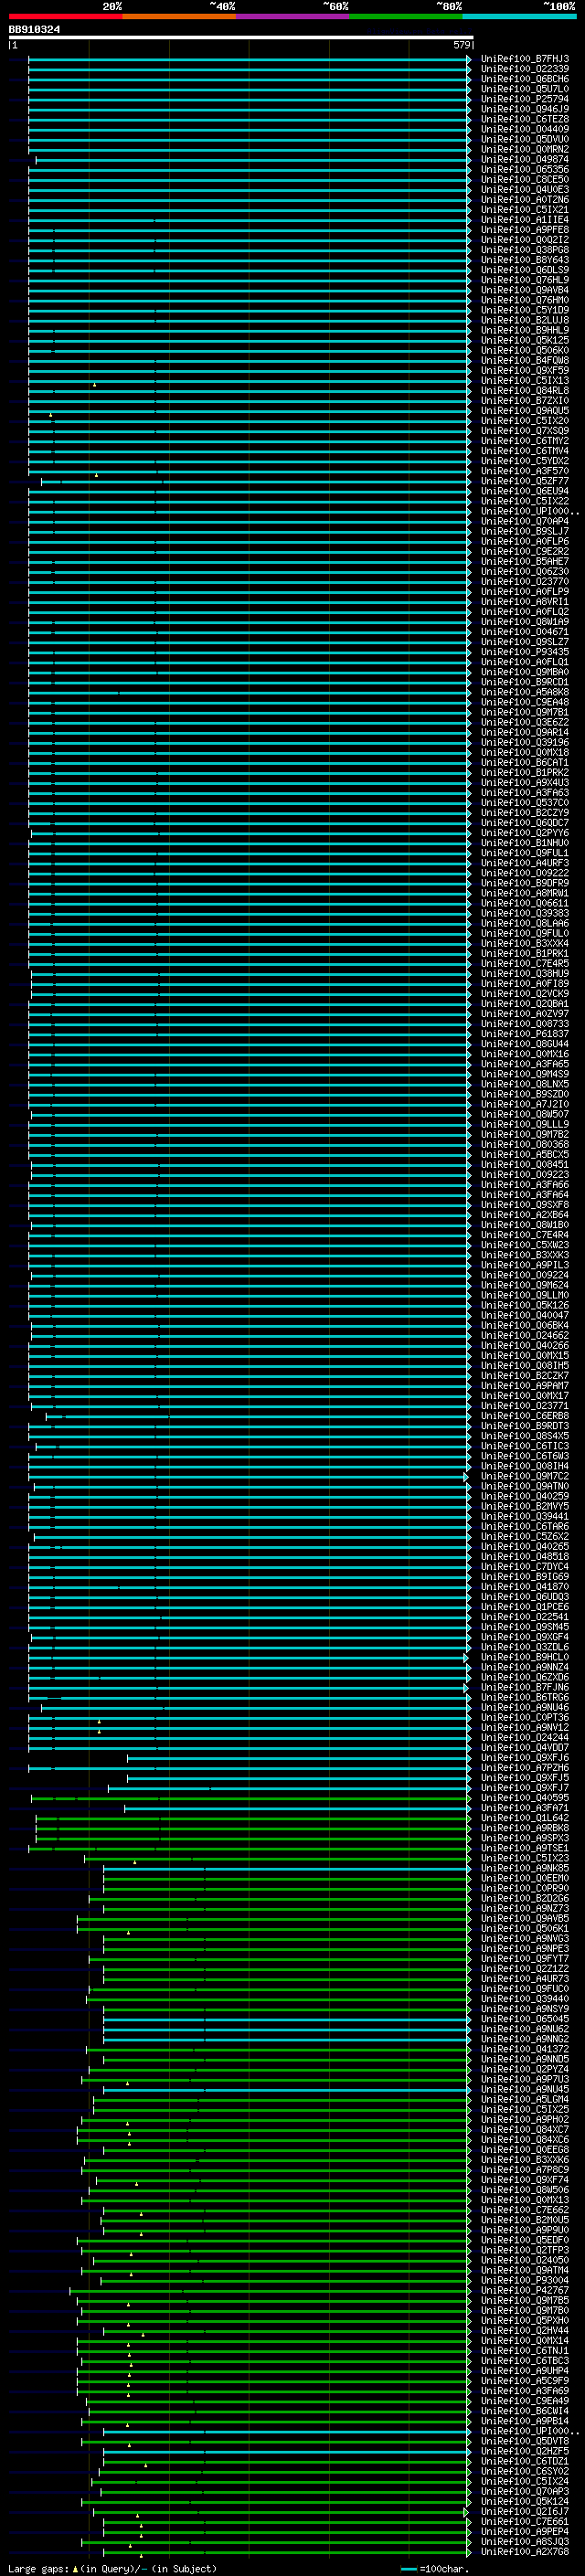Select UniRef100_Q9SXF8 label
Screen dimensions: 585x2576
coord(525,1205)
